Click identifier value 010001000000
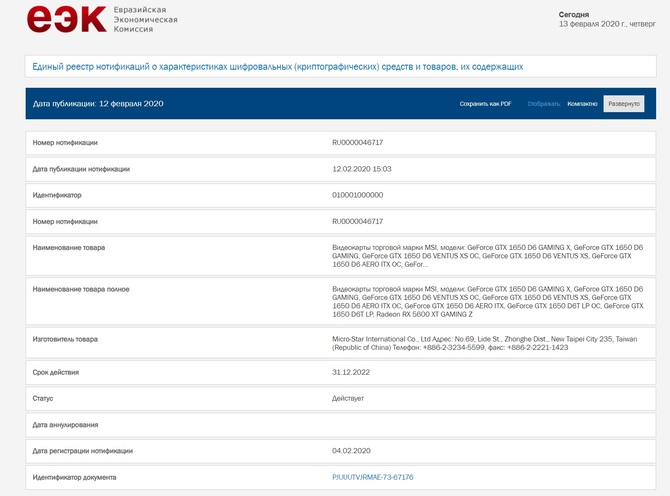670x496 pixels. coord(358,195)
